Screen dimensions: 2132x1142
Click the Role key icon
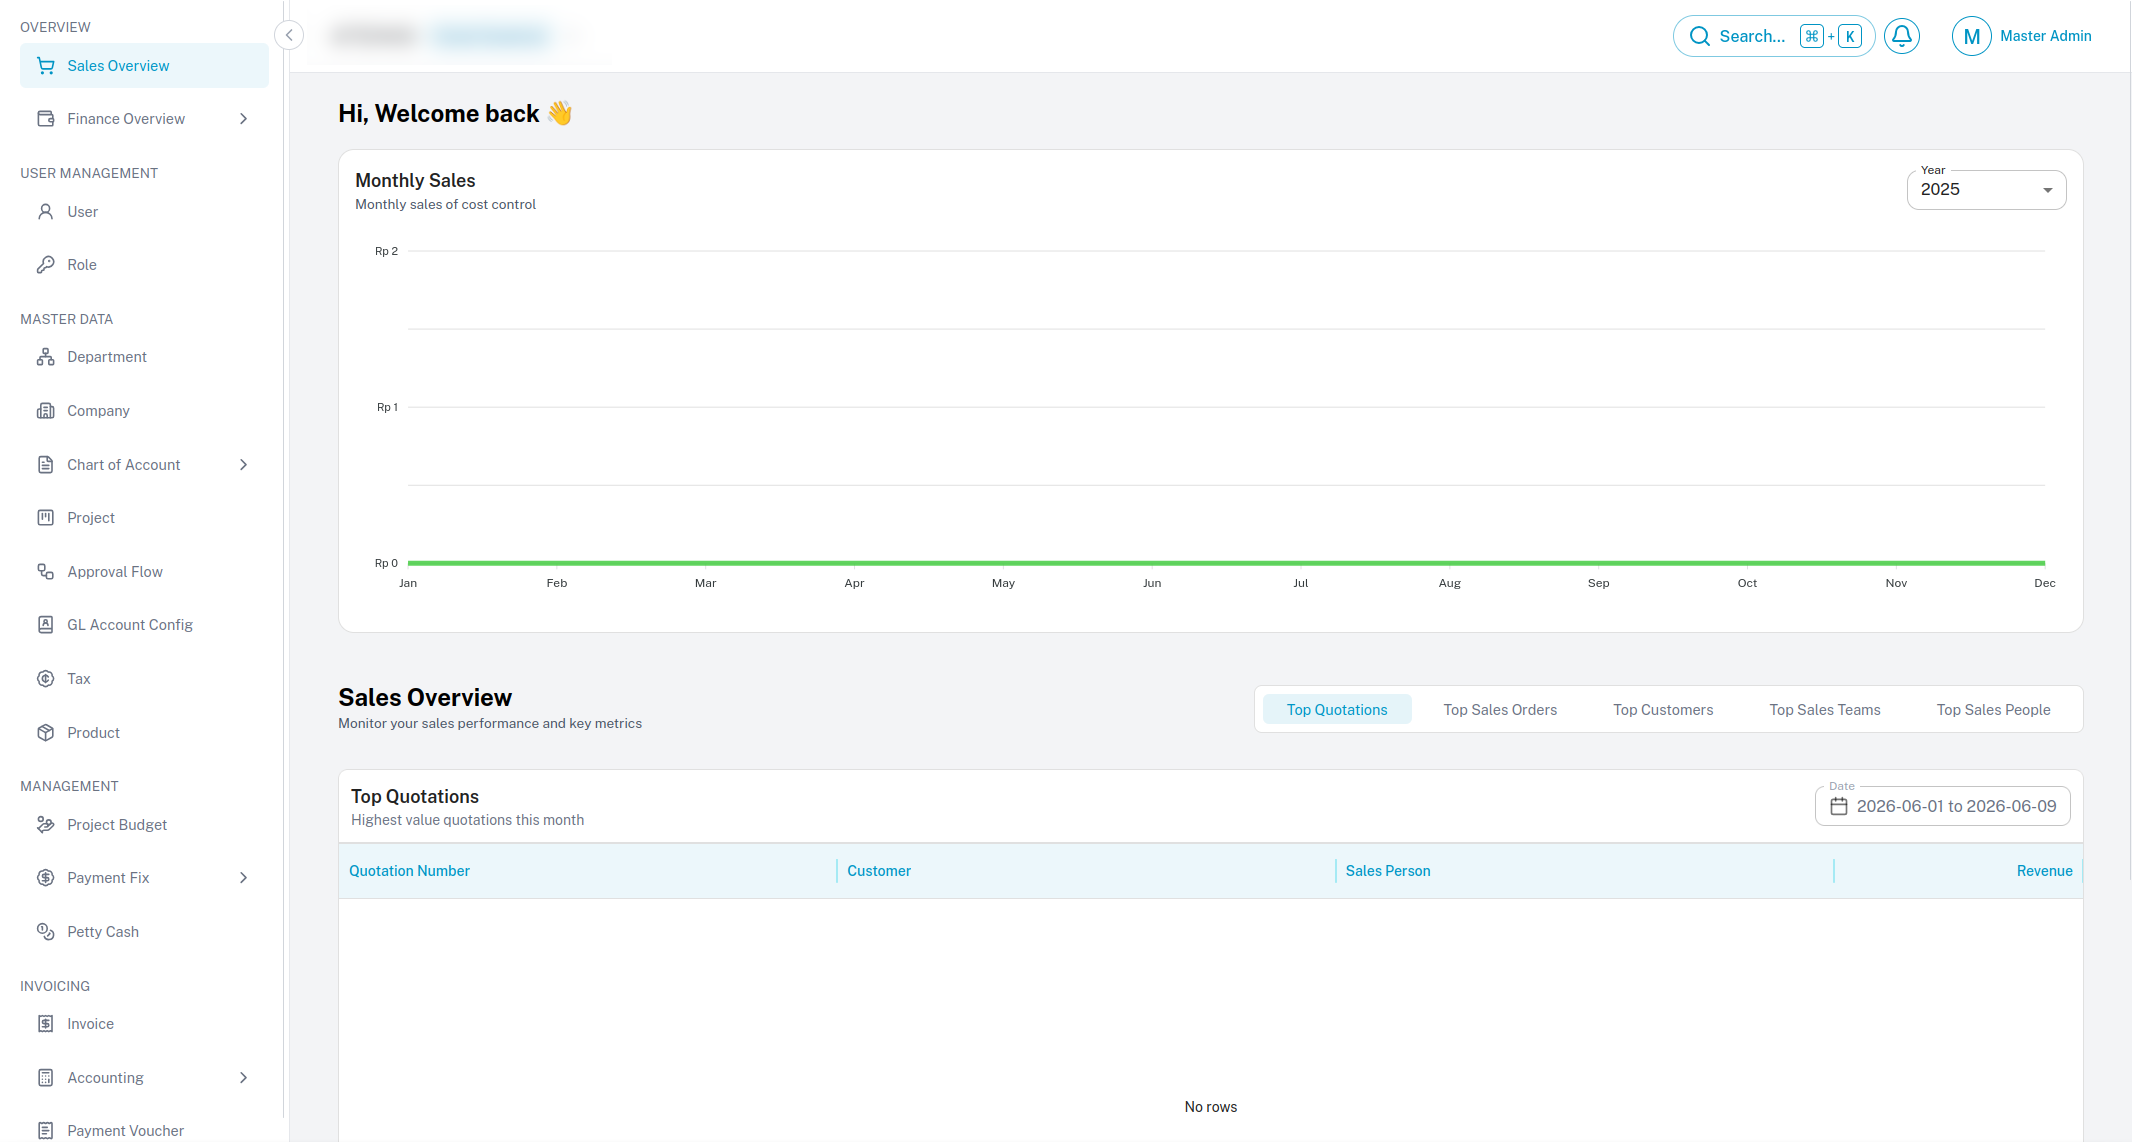pos(46,265)
